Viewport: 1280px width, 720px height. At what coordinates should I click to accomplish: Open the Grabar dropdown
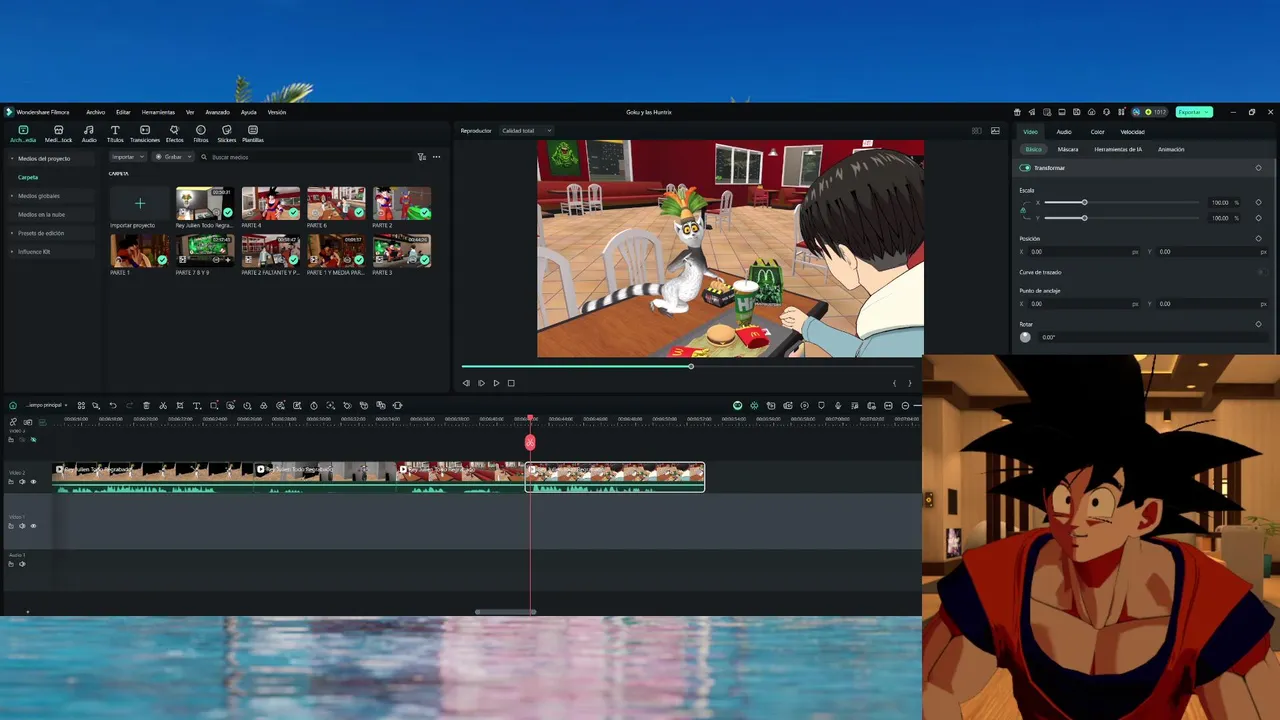click(x=173, y=157)
